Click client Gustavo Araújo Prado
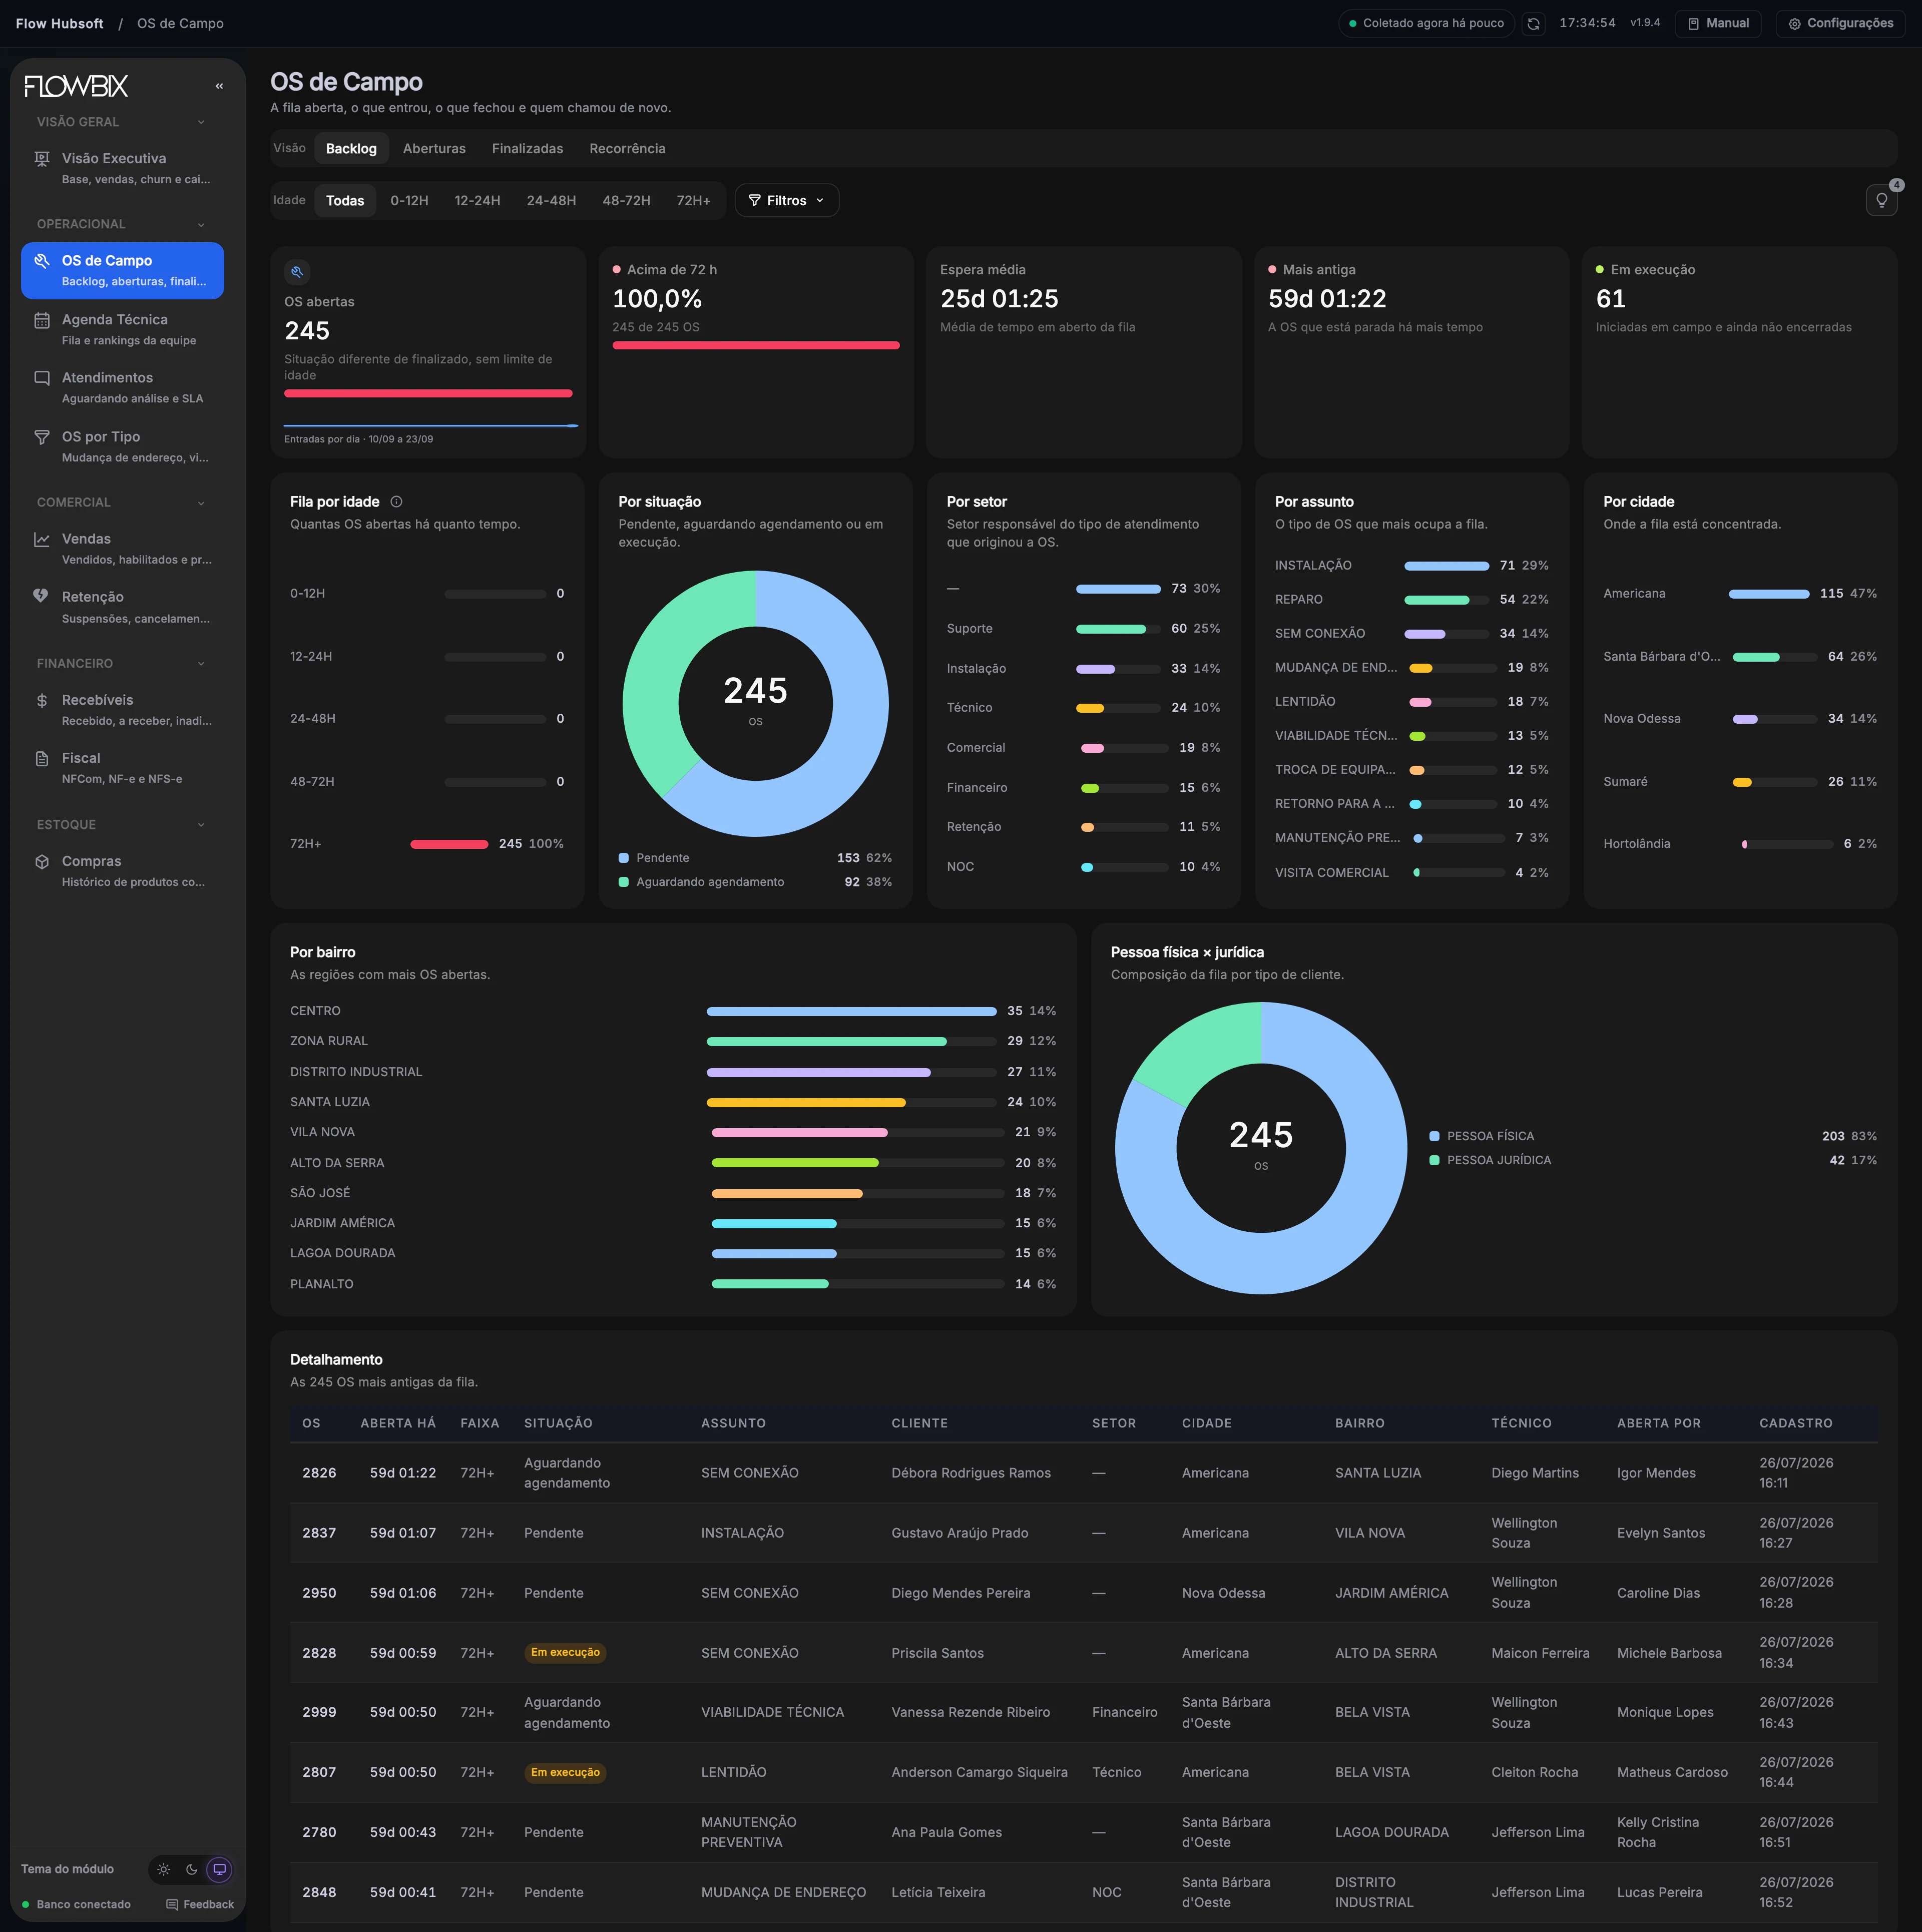Viewport: 1922px width, 1932px height. pos(959,1533)
